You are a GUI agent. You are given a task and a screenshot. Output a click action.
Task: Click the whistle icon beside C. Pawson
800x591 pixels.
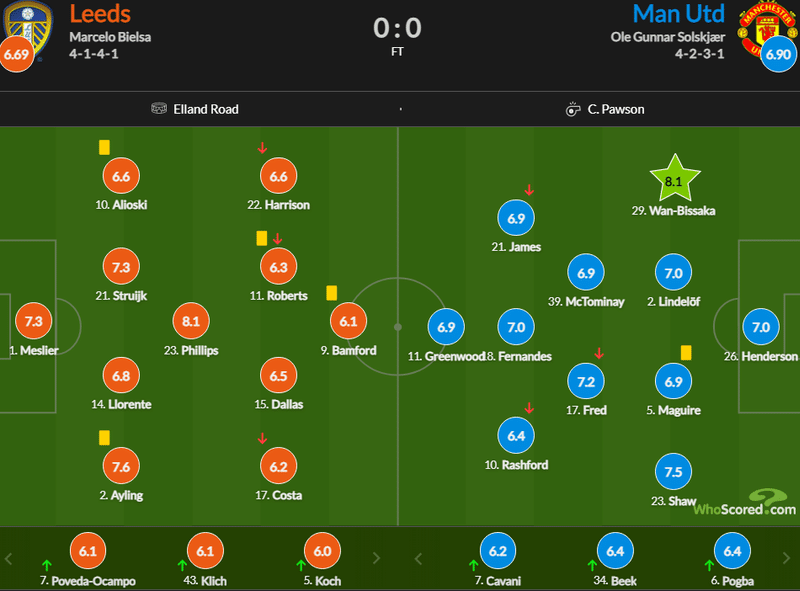(x=573, y=109)
